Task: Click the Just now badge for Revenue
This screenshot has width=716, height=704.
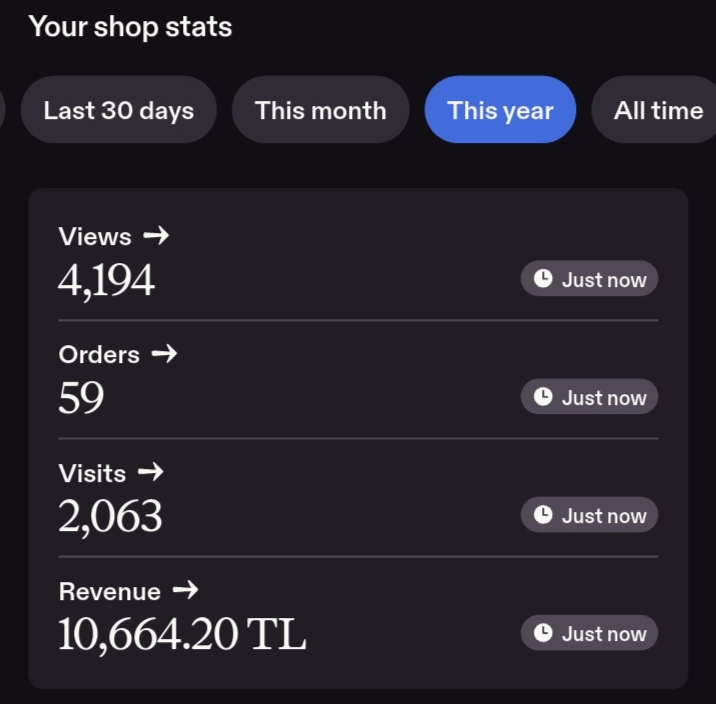Action: point(589,633)
